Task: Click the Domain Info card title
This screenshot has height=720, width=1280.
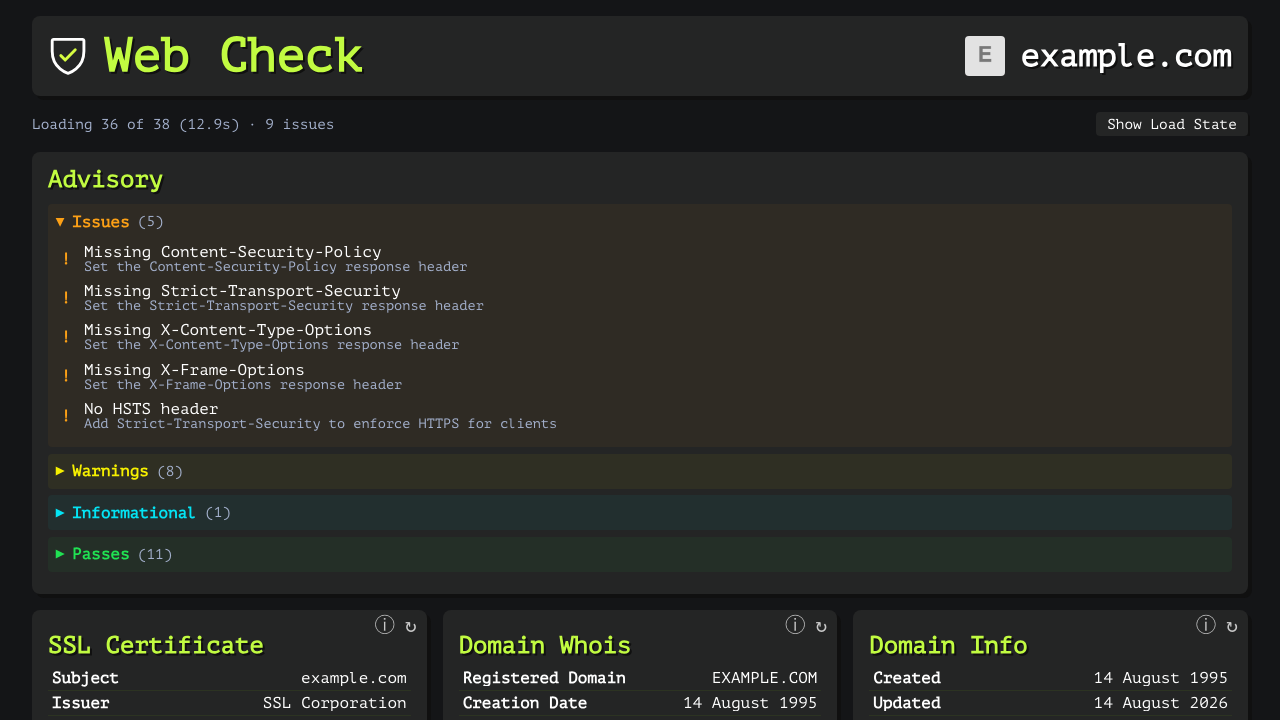Action: (948, 645)
